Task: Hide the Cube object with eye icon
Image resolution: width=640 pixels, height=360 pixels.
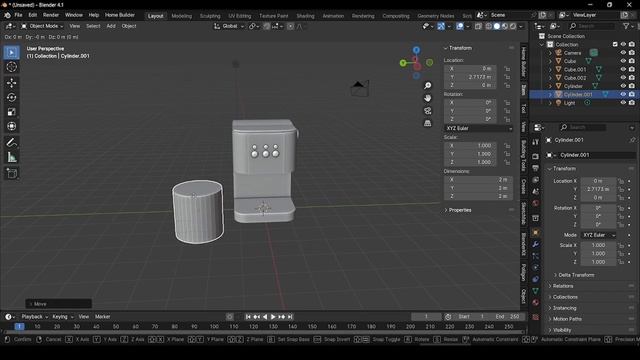Action: coord(623,61)
